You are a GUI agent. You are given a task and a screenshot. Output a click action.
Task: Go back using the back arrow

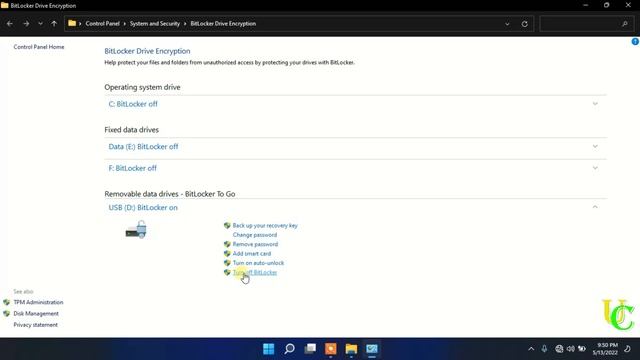pyautogui.click(x=10, y=24)
